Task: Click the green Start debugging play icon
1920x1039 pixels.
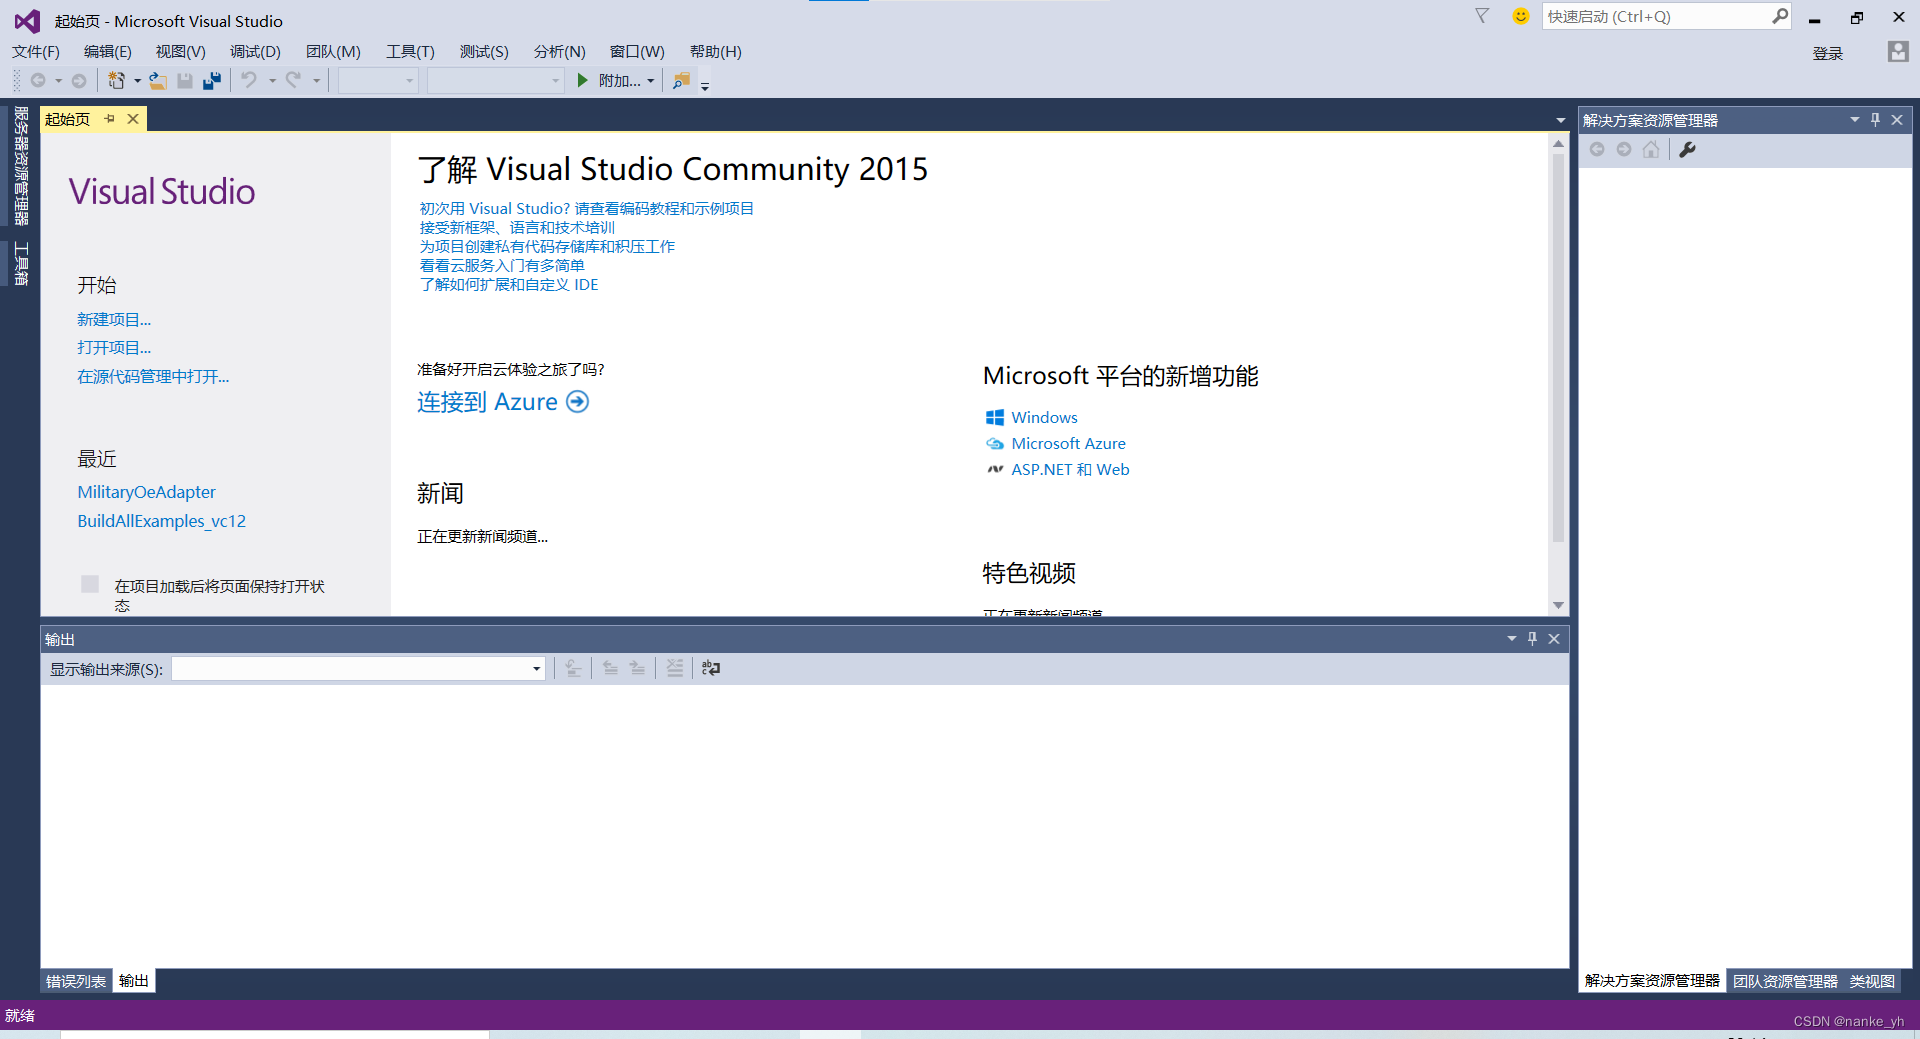Action: pos(582,81)
